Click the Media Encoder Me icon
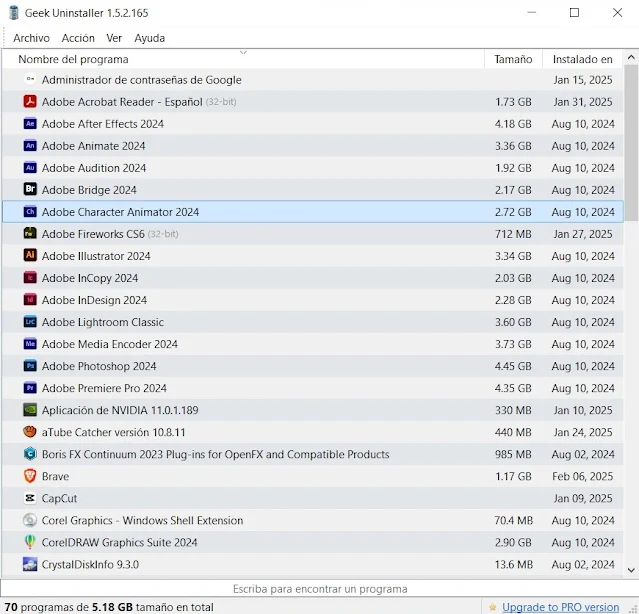Screen dimensions: 639x614 [30, 343]
